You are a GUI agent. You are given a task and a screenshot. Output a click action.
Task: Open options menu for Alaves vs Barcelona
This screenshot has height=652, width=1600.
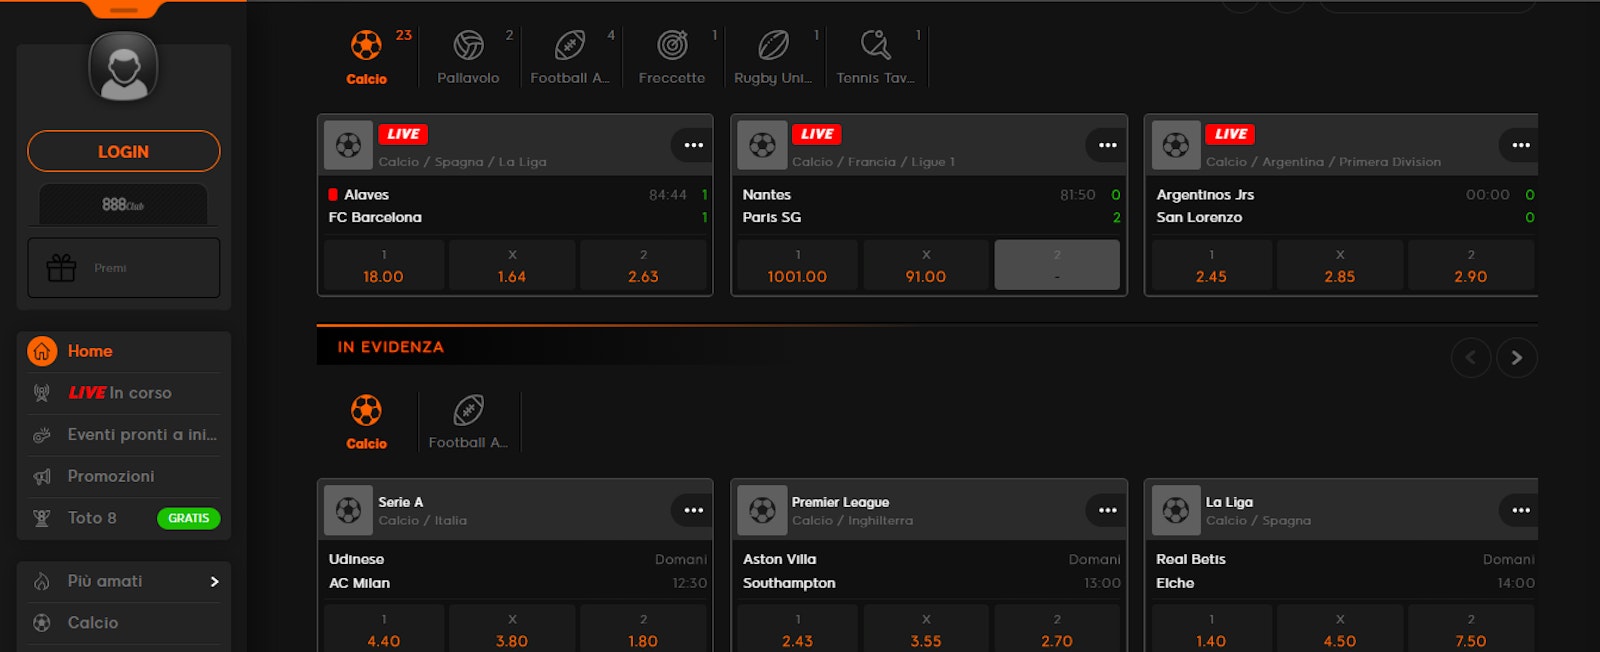(693, 145)
